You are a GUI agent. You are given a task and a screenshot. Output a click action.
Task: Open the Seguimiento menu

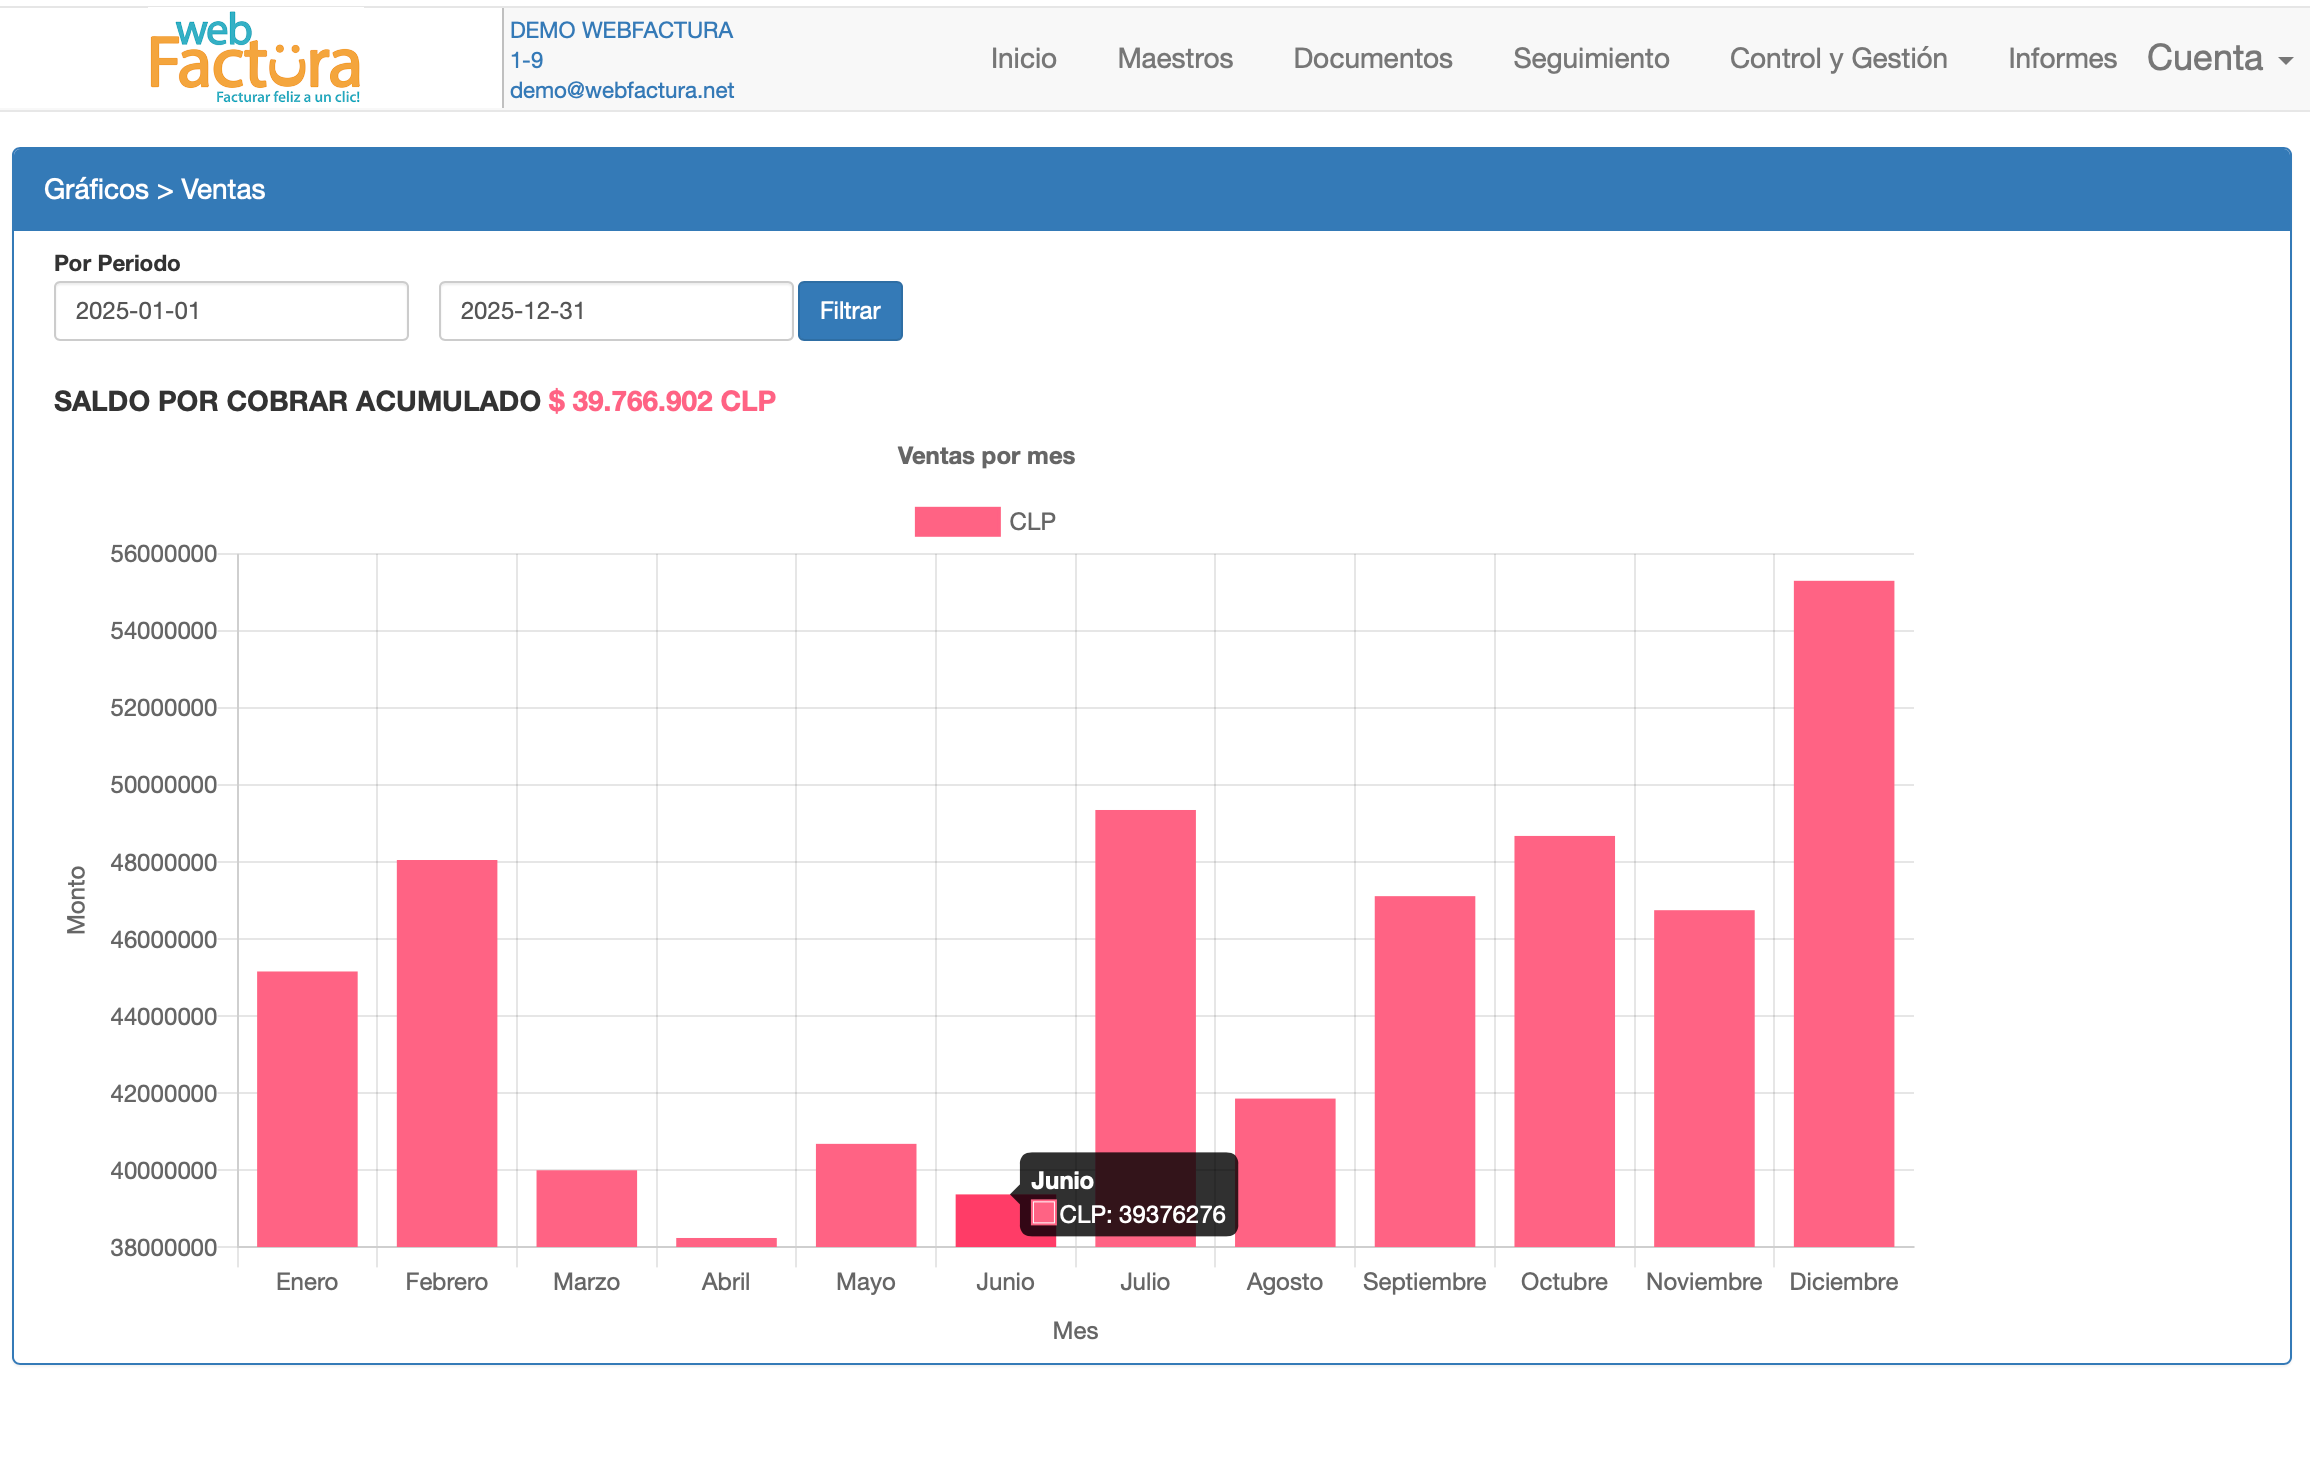pos(1590,58)
